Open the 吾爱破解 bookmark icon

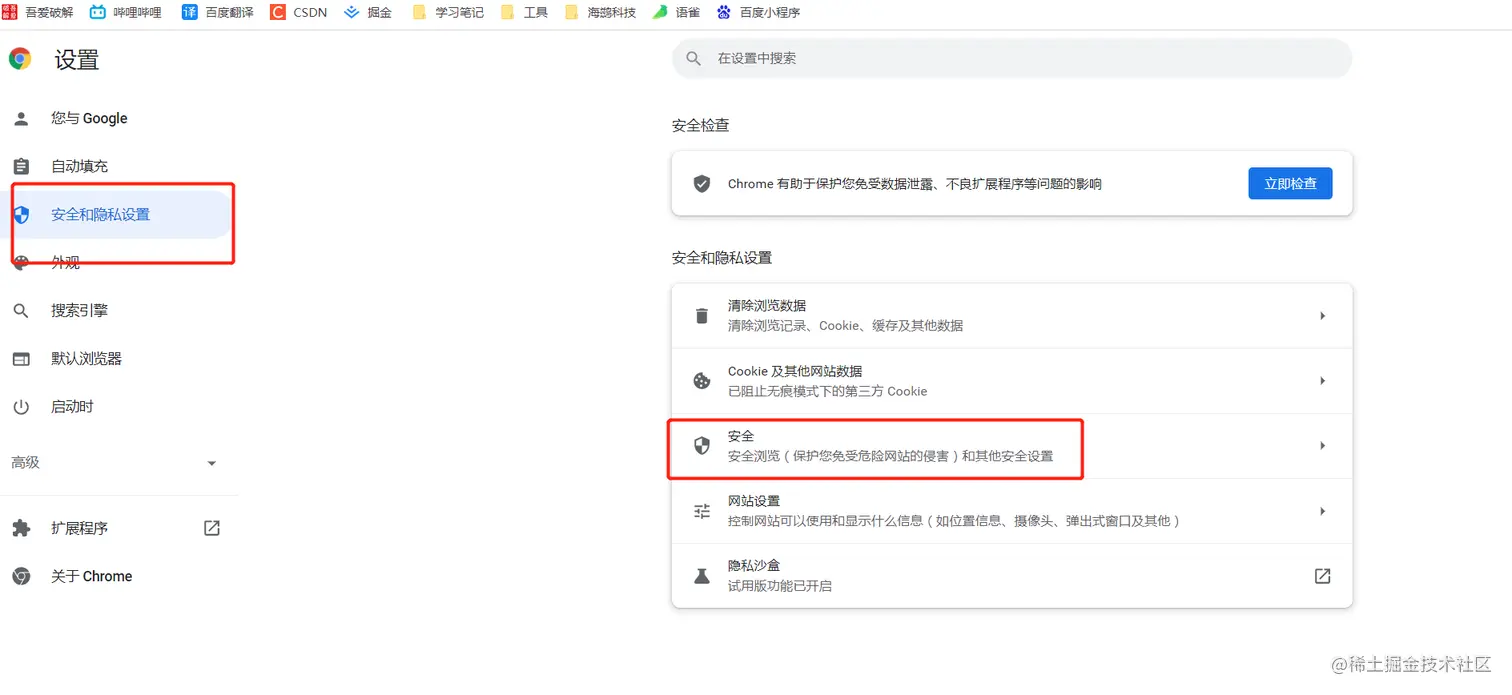coord(9,12)
